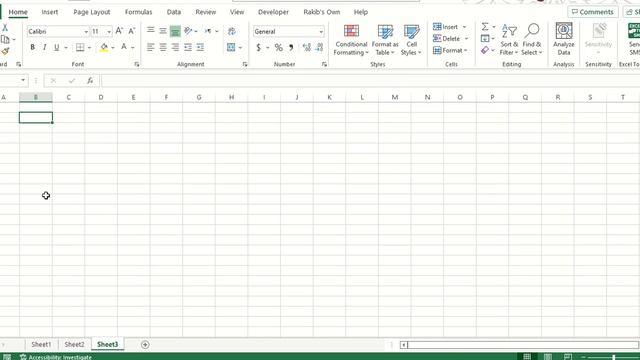Open the Format cells menu
Image resolution: width=640 pixels, height=360 pixels.
point(450,51)
